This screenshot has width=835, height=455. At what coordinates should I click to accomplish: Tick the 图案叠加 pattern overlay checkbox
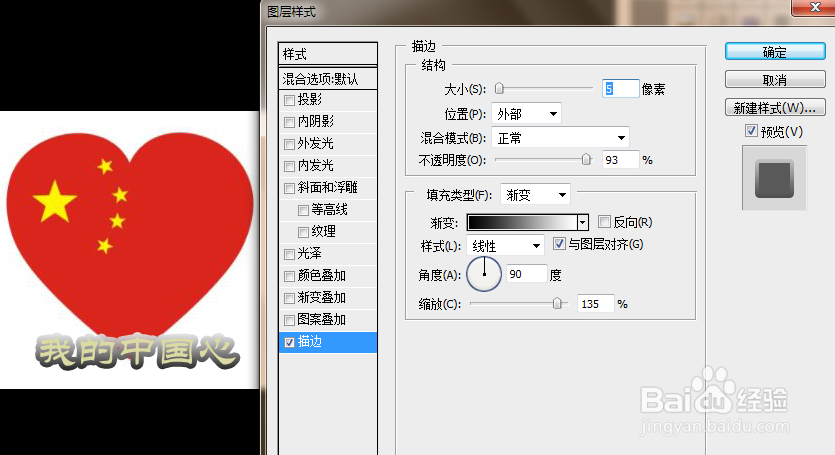point(289,320)
